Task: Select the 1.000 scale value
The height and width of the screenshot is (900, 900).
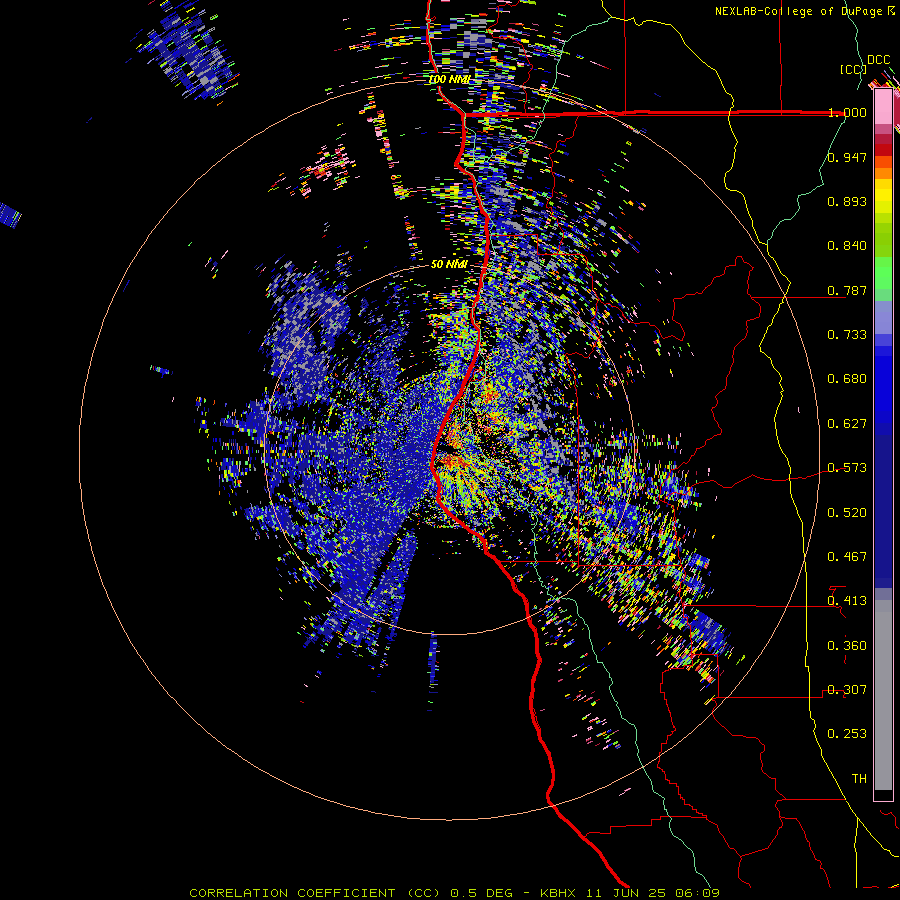Action: coord(847,112)
